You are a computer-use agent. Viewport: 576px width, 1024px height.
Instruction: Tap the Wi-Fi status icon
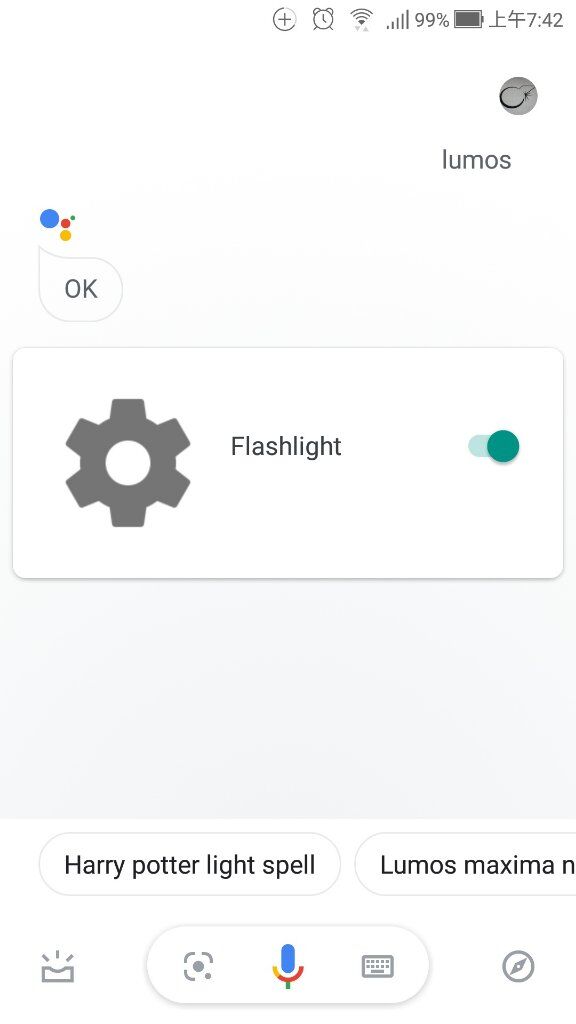pyautogui.click(x=360, y=20)
